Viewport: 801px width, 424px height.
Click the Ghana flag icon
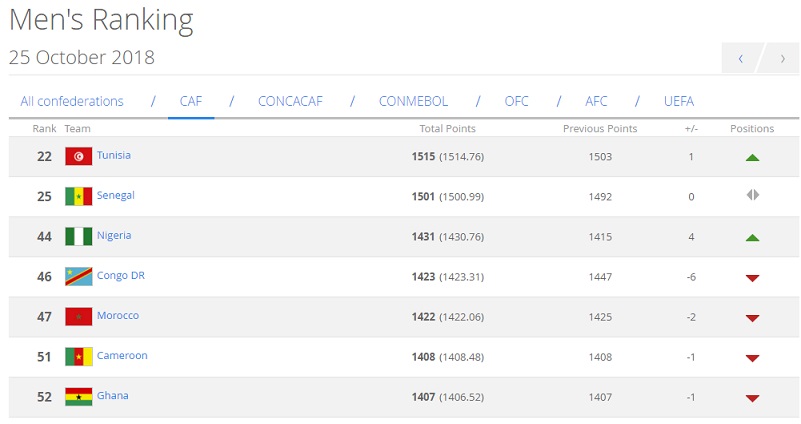coord(78,396)
